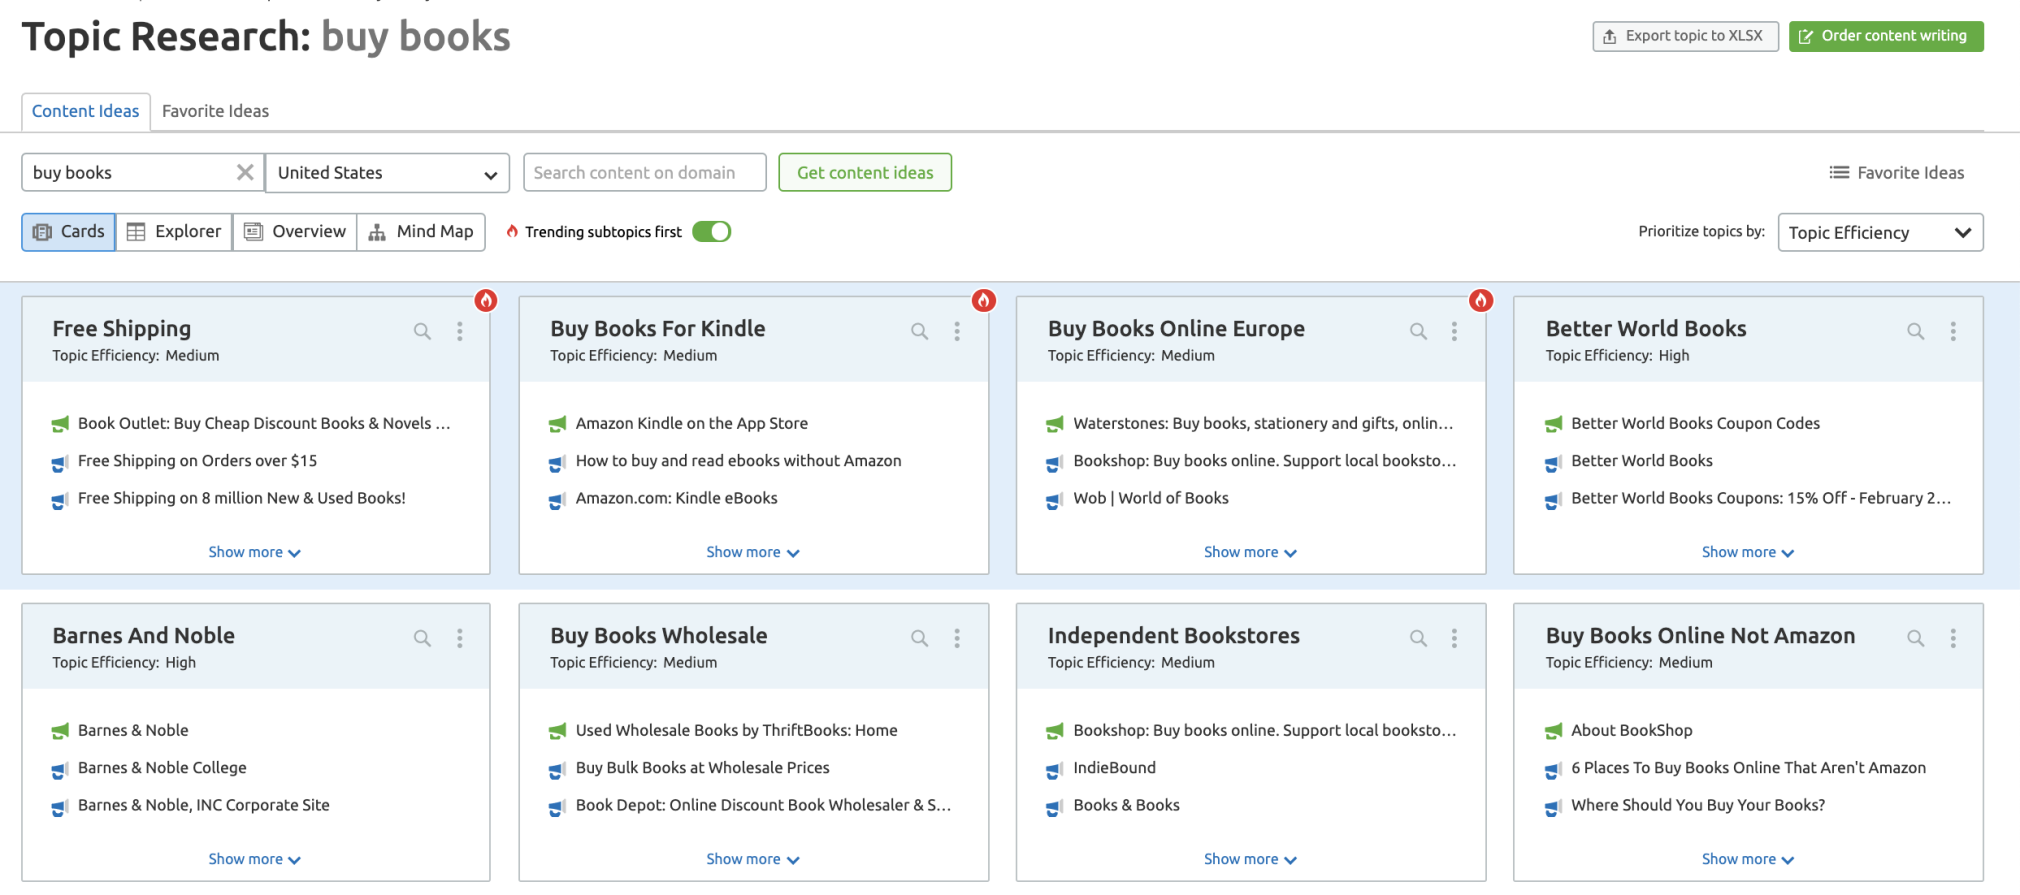
Task: Open Amazon.com: Kindle eBooks headline
Action: (676, 498)
